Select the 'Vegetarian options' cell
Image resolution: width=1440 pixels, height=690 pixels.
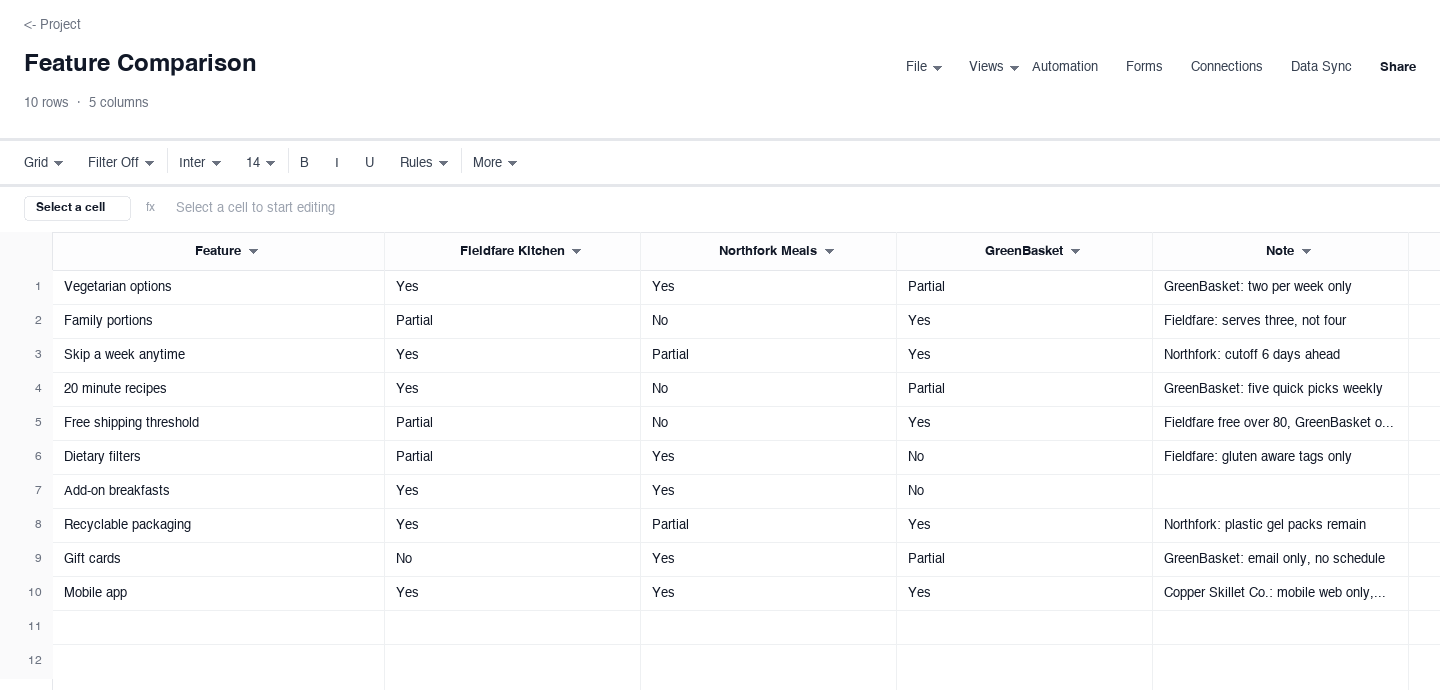tap(218, 287)
